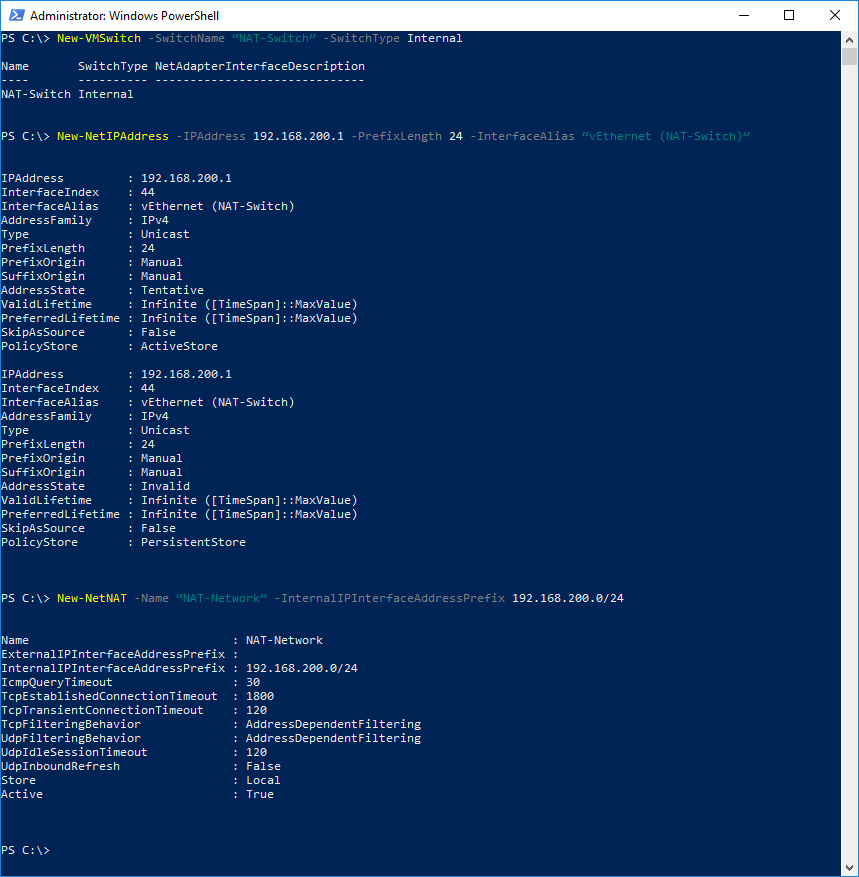Click the InternalIPInterfaceAddressPrefix value 192.168.200.0/24
This screenshot has width=859, height=877.
[x=301, y=668]
